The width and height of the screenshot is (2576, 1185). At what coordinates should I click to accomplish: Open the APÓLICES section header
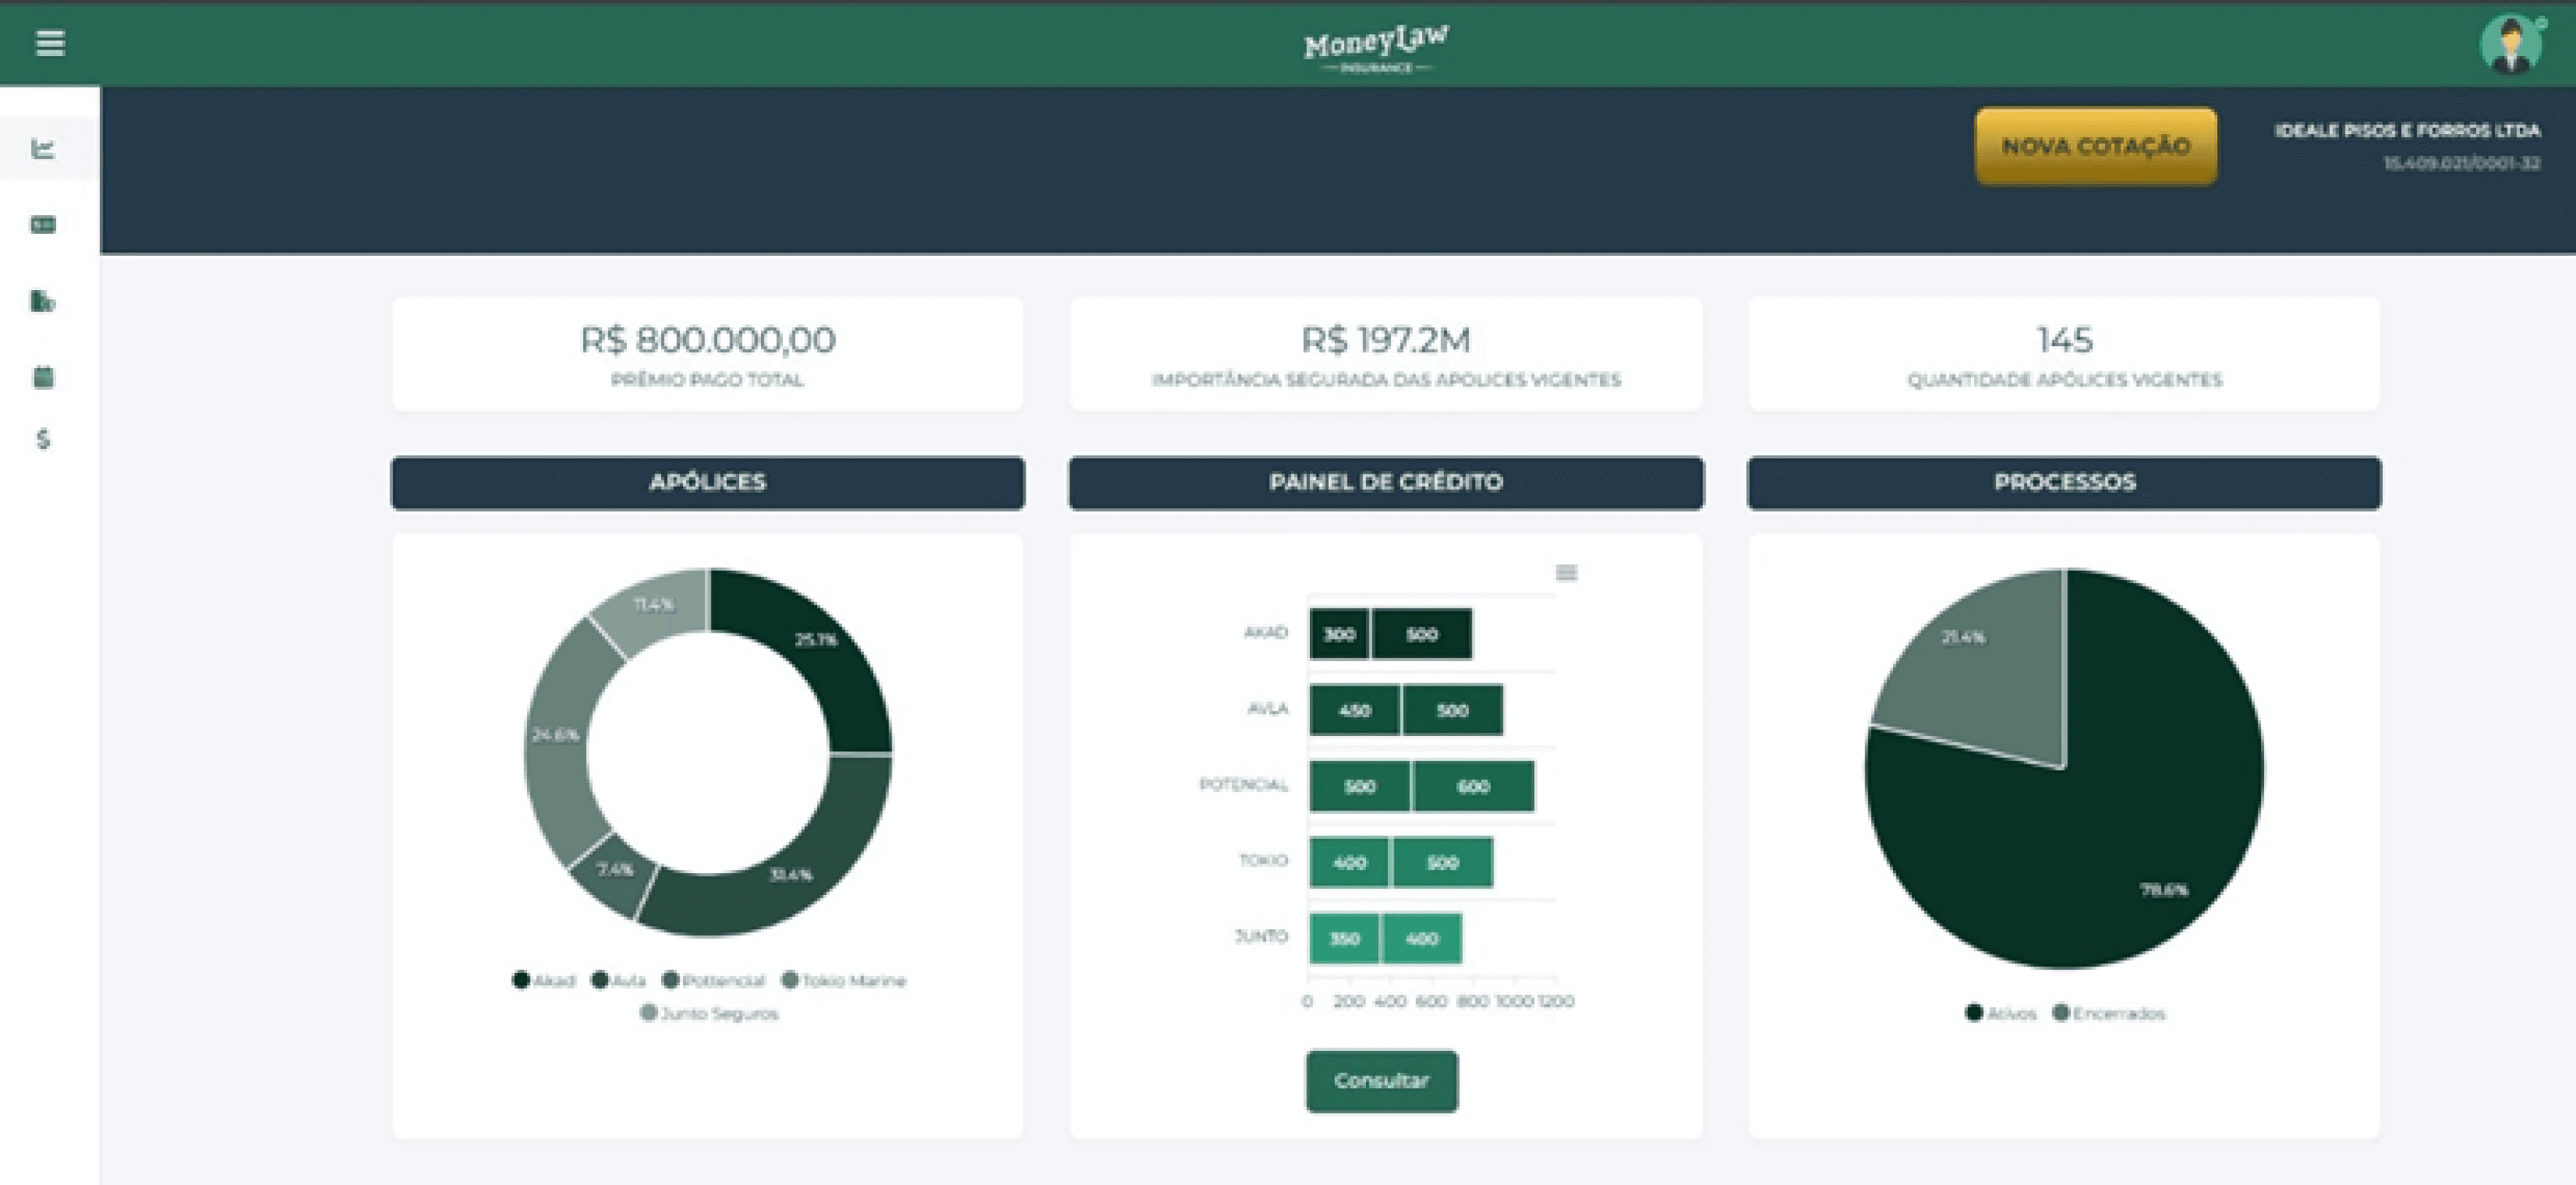tap(707, 483)
